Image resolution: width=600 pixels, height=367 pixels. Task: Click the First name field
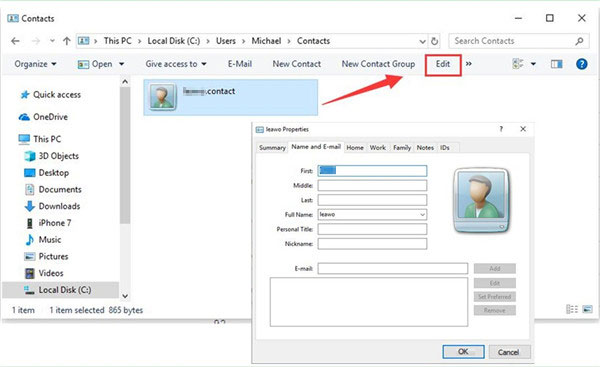pos(372,171)
